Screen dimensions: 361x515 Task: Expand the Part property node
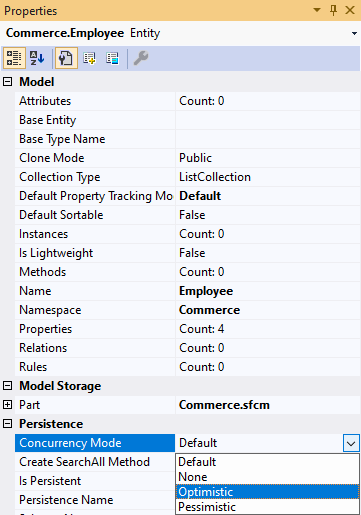(x=7, y=405)
